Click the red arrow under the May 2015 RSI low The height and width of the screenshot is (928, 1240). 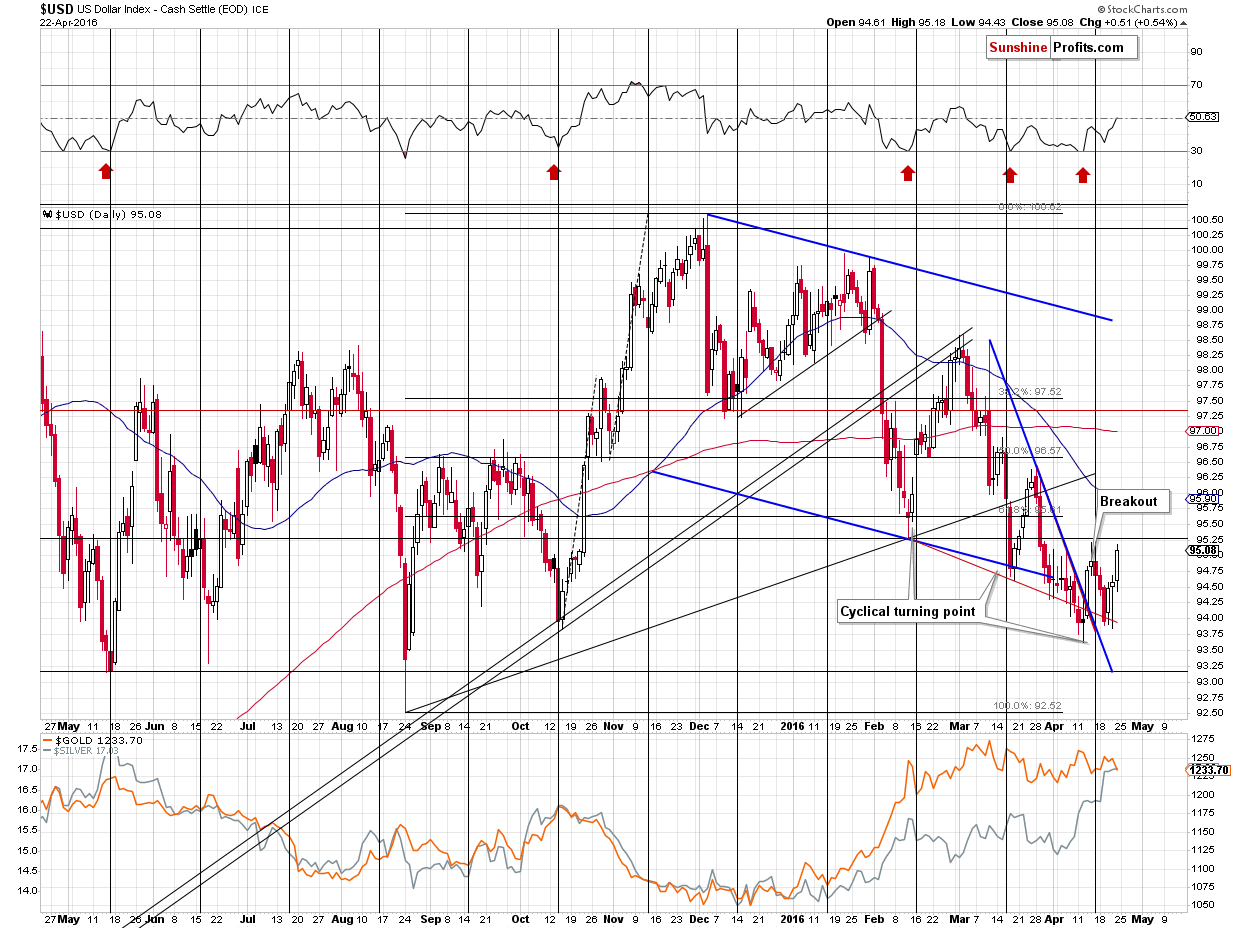[x=106, y=173]
